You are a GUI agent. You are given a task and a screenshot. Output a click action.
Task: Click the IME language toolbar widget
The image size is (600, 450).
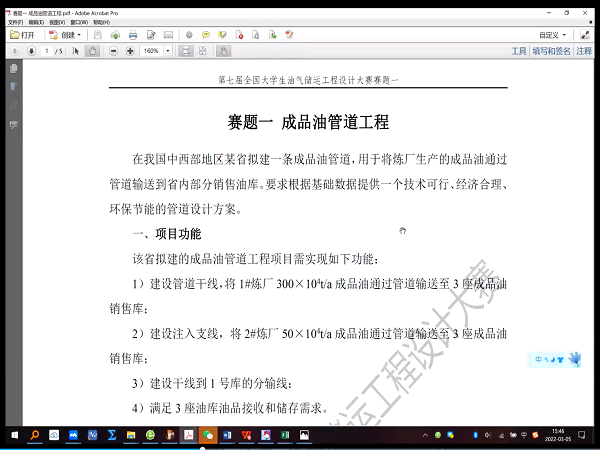554,359
